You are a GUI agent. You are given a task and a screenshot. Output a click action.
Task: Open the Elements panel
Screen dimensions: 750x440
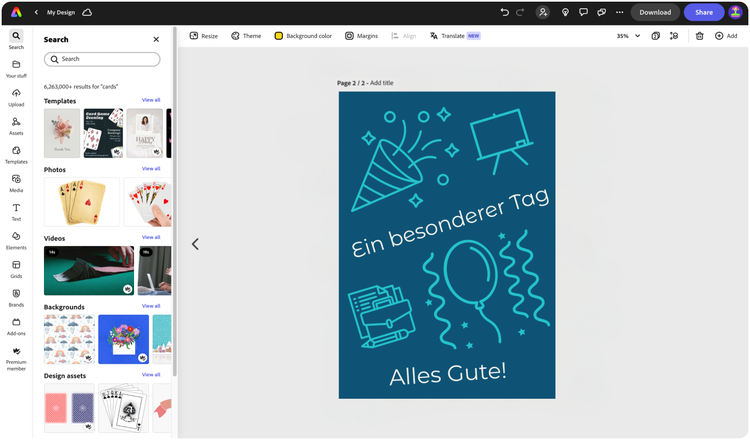click(x=16, y=241)
